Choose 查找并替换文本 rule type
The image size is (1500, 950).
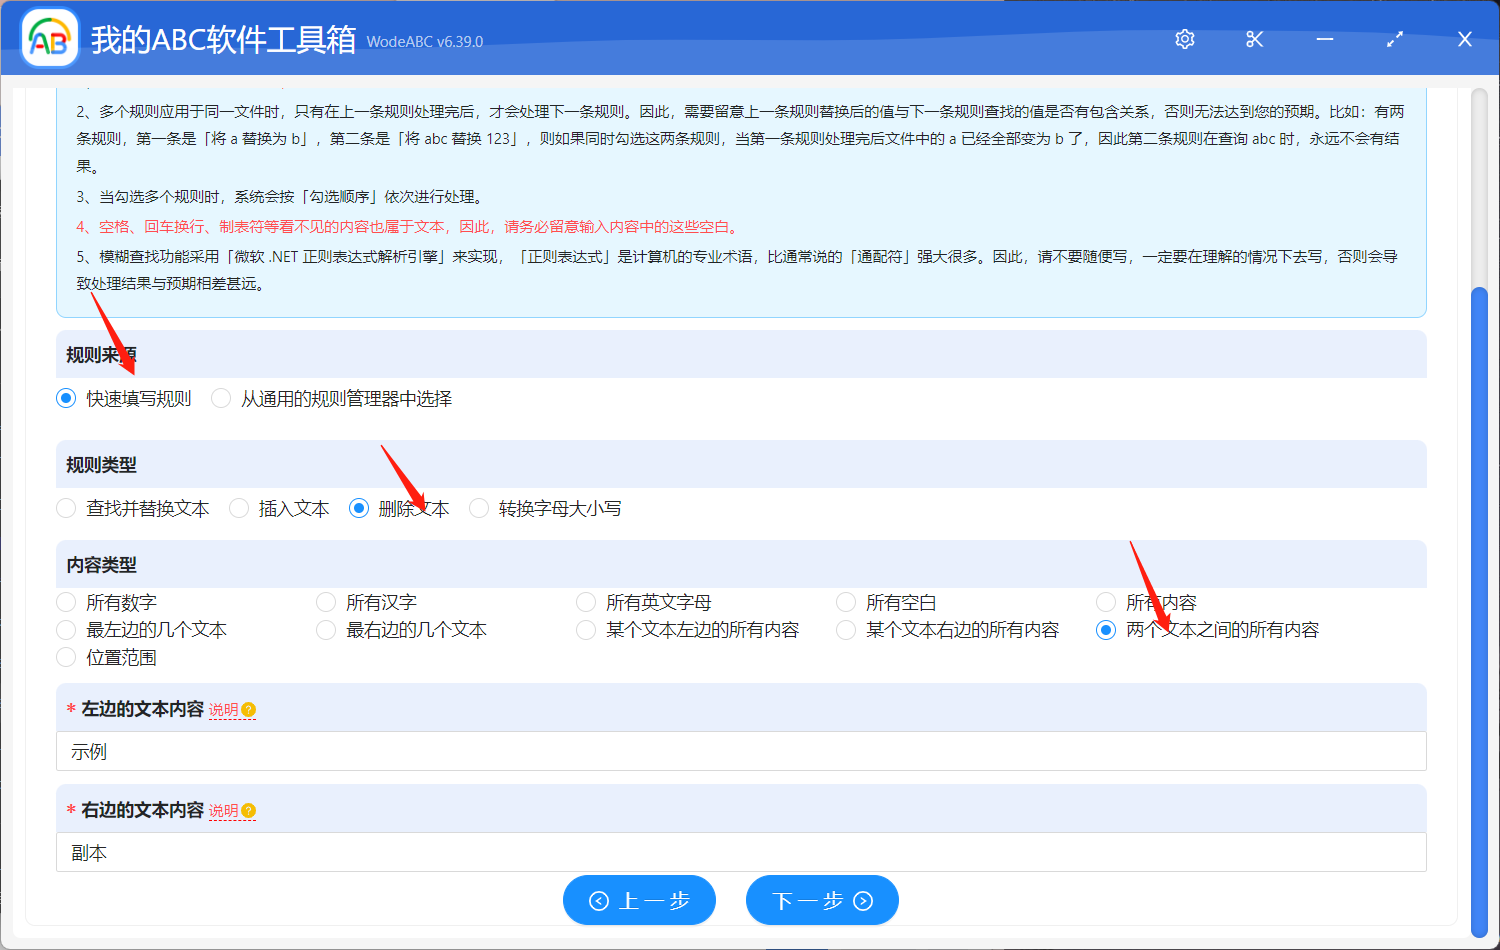point(67,509)
